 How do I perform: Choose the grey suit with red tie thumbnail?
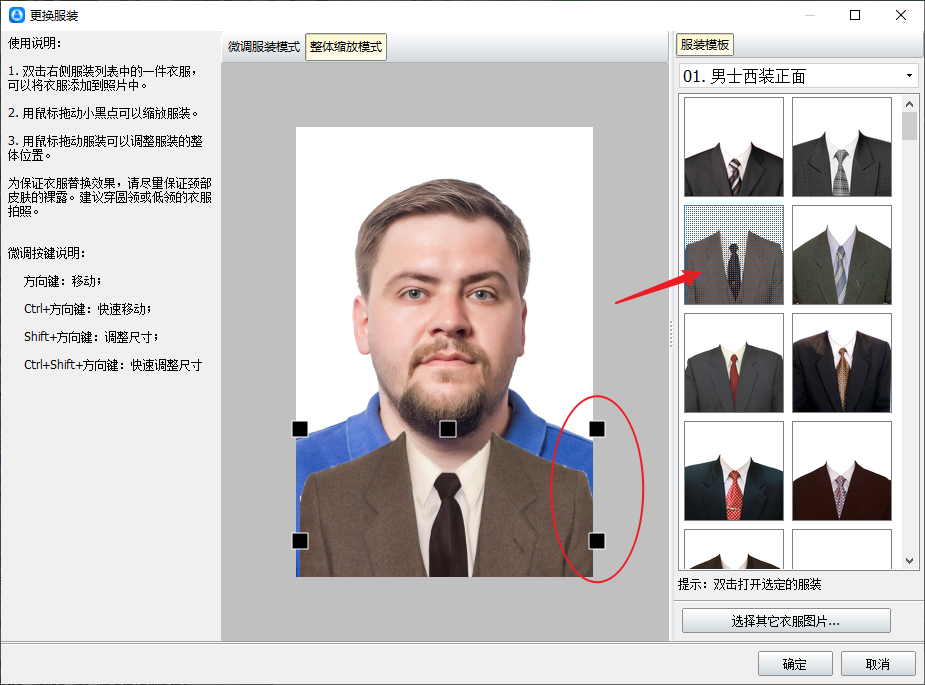(x=734, y=363)
